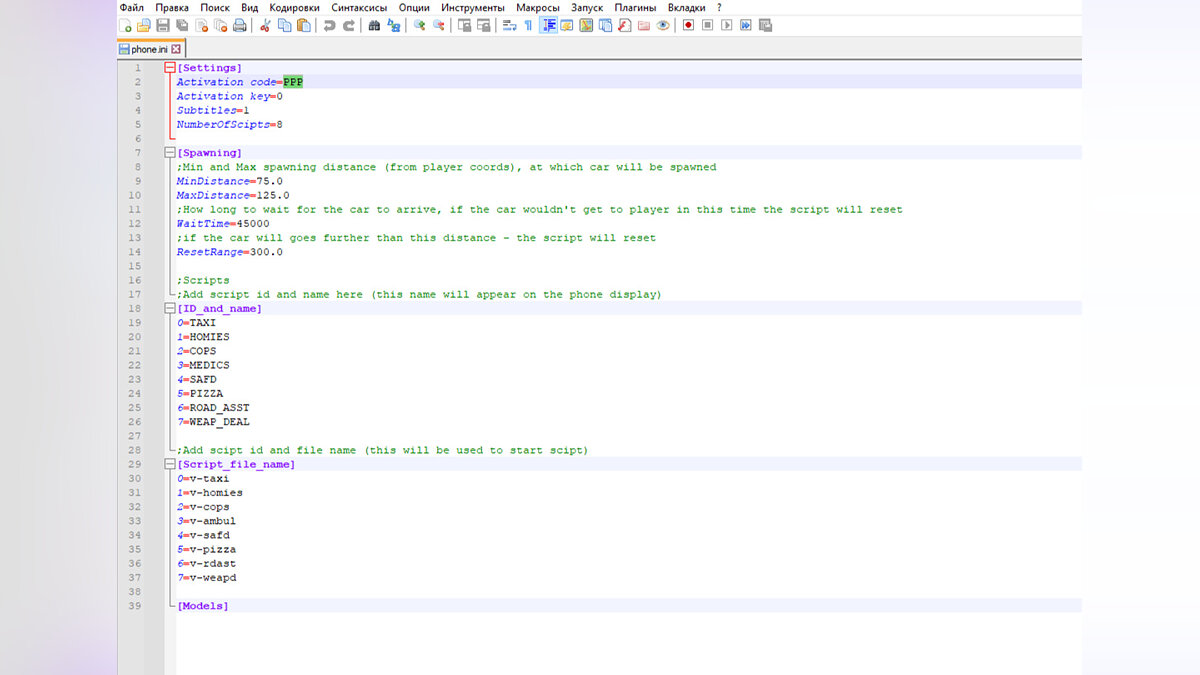Collapse the [Spawning] section fold marker
1200x675 pixels.
(x=169, y=153)
